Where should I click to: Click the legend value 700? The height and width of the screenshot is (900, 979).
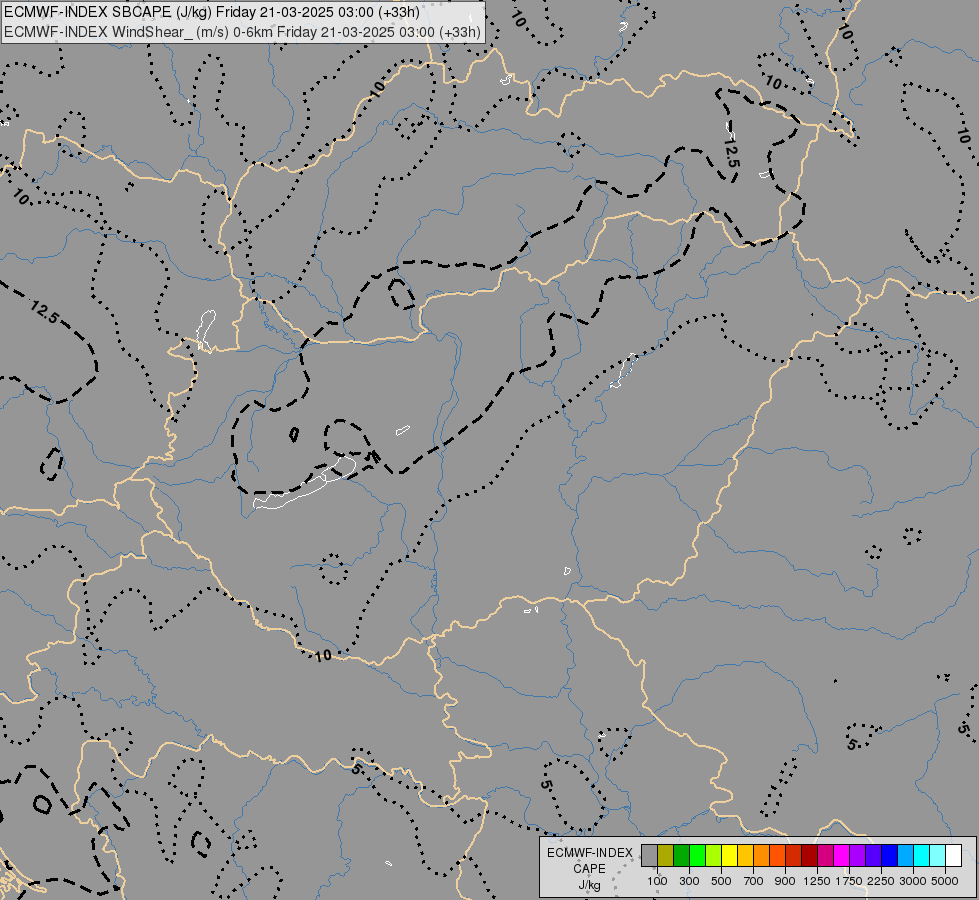pos(754,881)
